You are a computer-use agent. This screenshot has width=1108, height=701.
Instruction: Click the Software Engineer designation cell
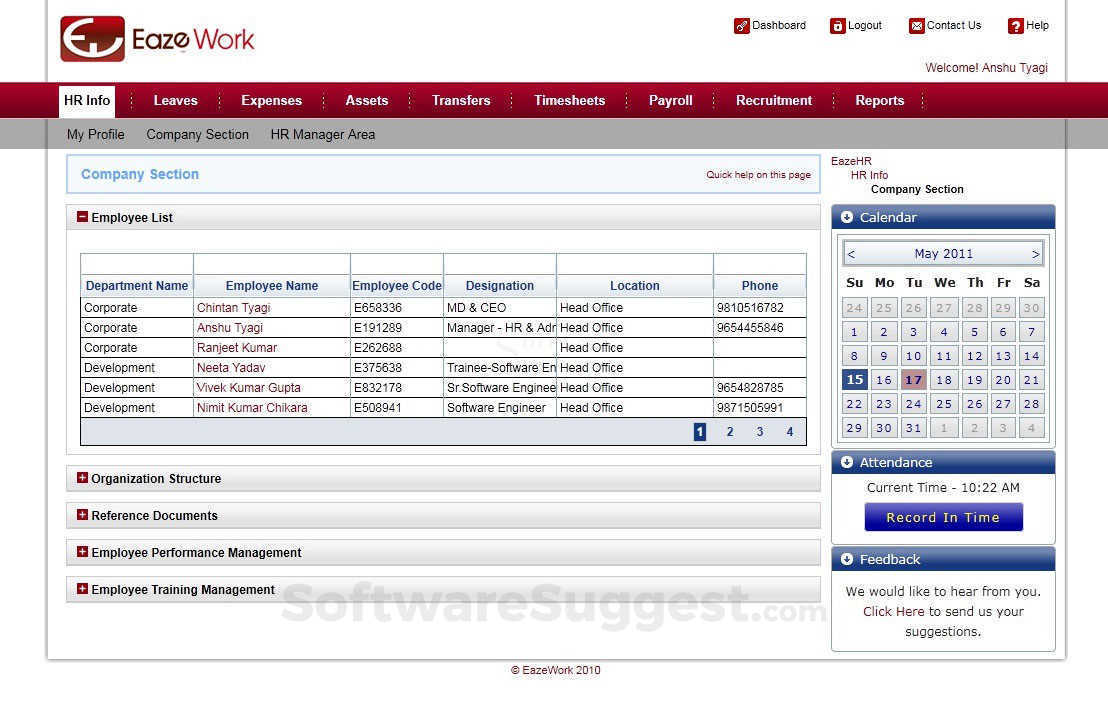click(x=500, y=408)
